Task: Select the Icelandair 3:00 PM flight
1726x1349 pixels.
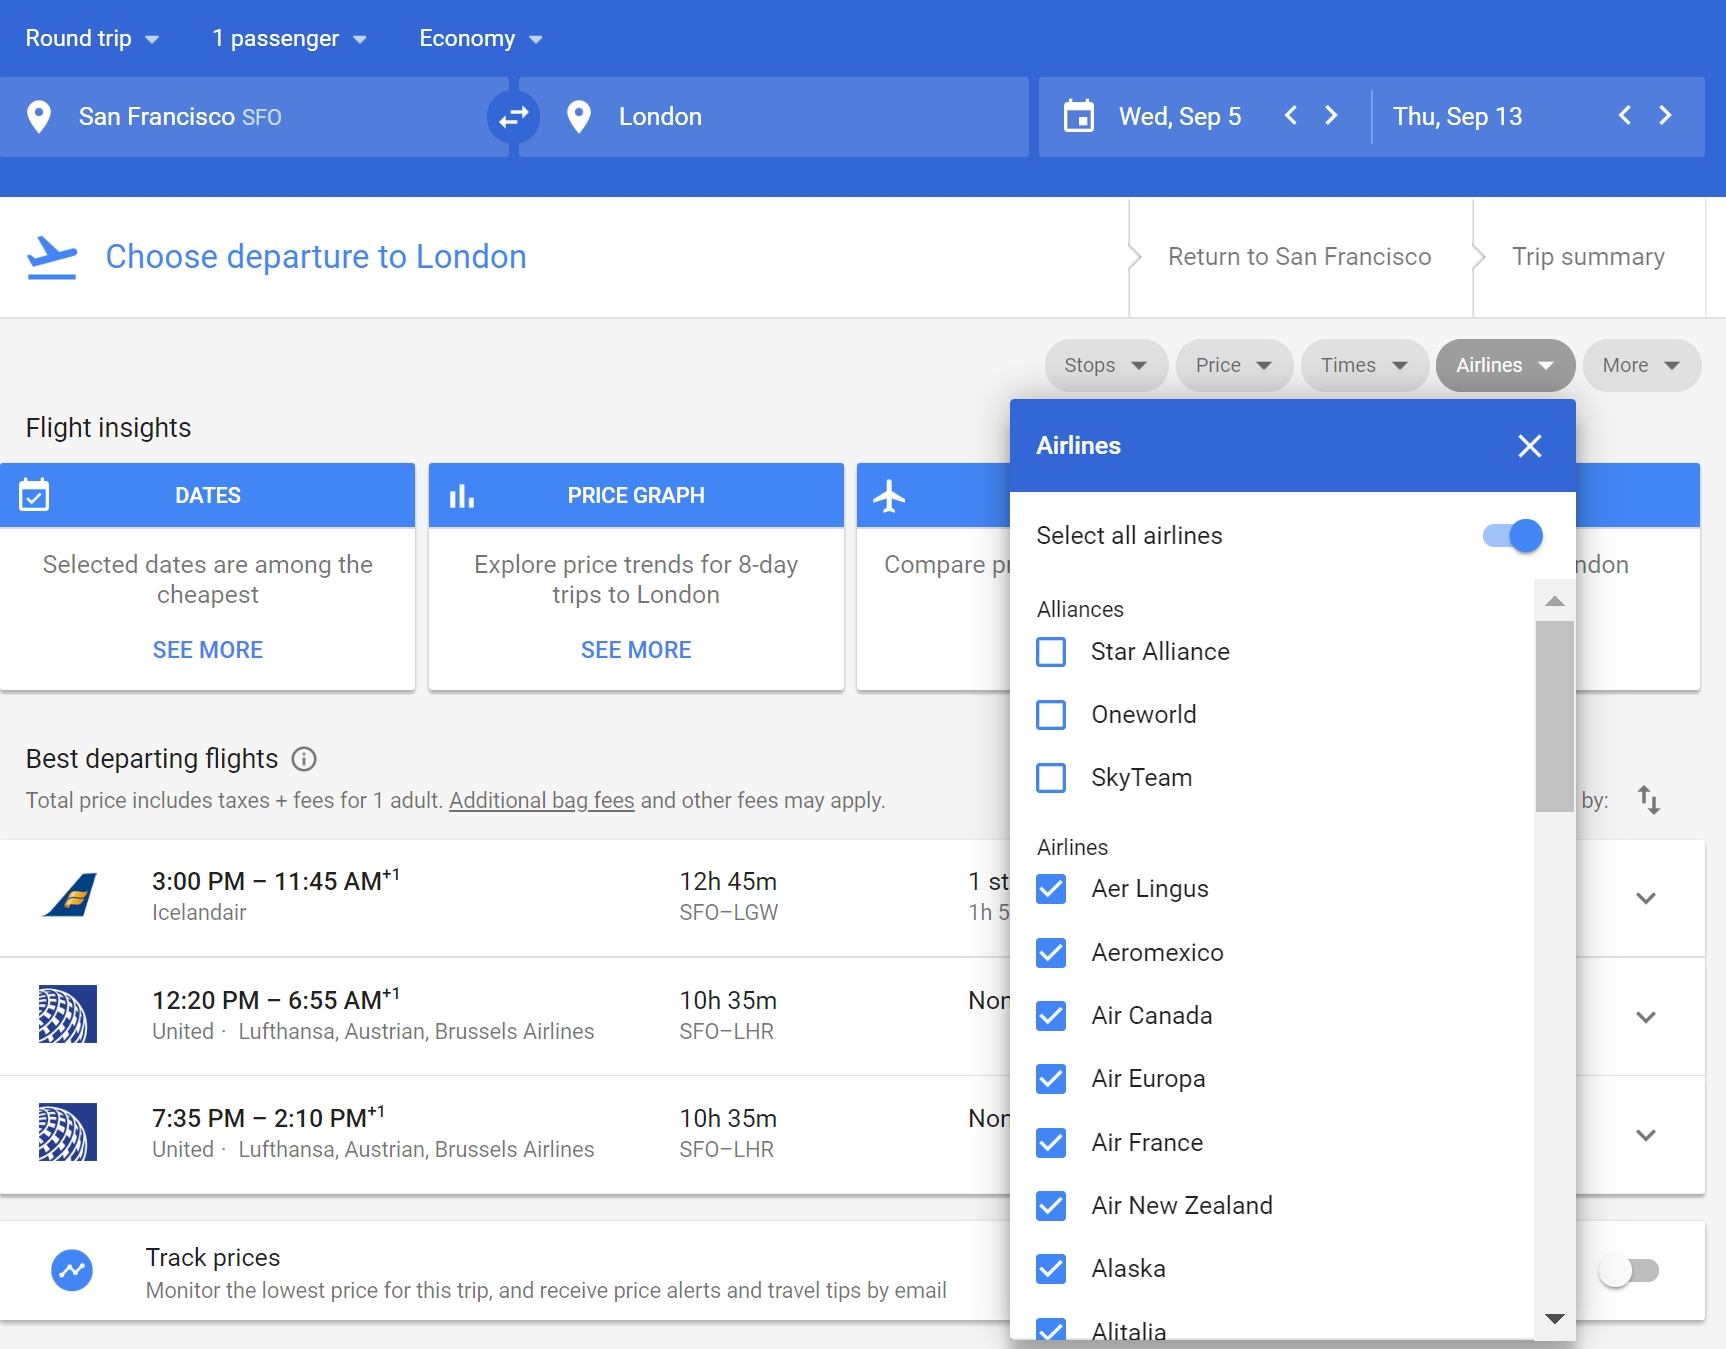Action: 505,898
